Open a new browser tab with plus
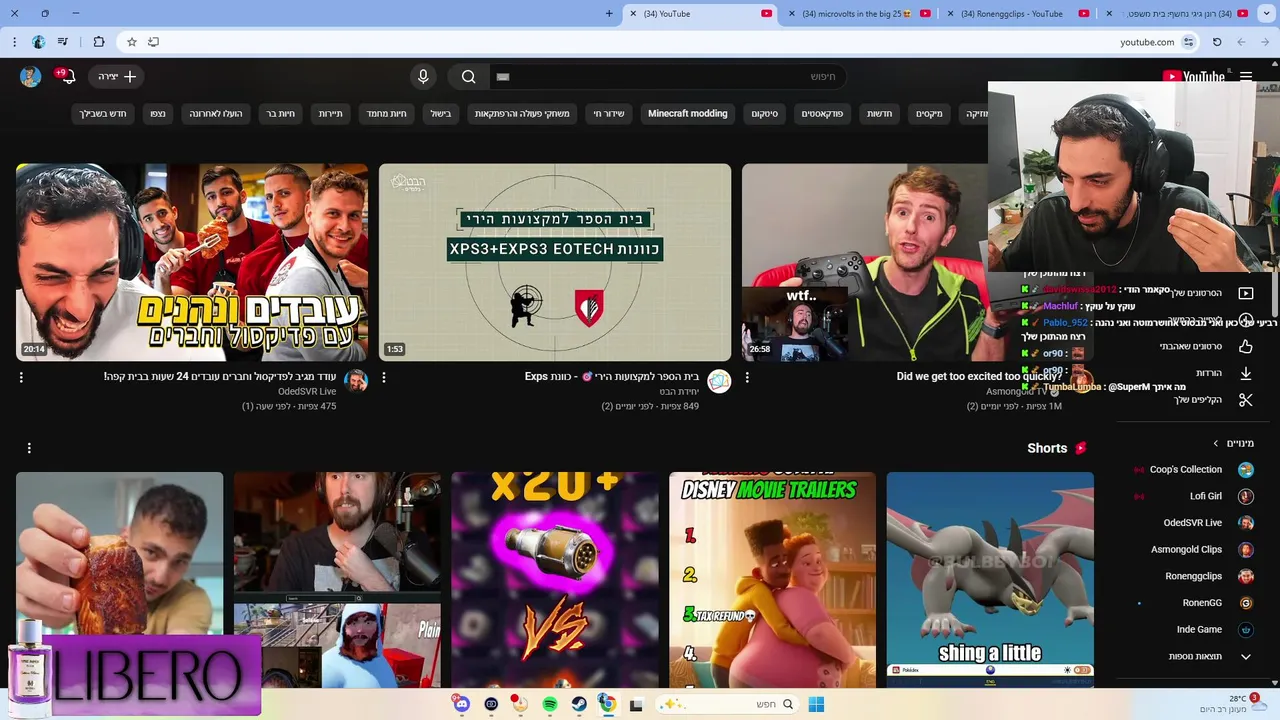 tap(609, 14)
